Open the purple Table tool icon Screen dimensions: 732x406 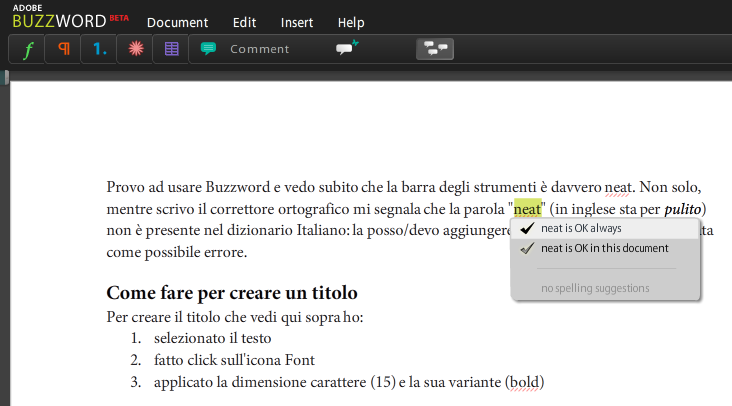171,49
